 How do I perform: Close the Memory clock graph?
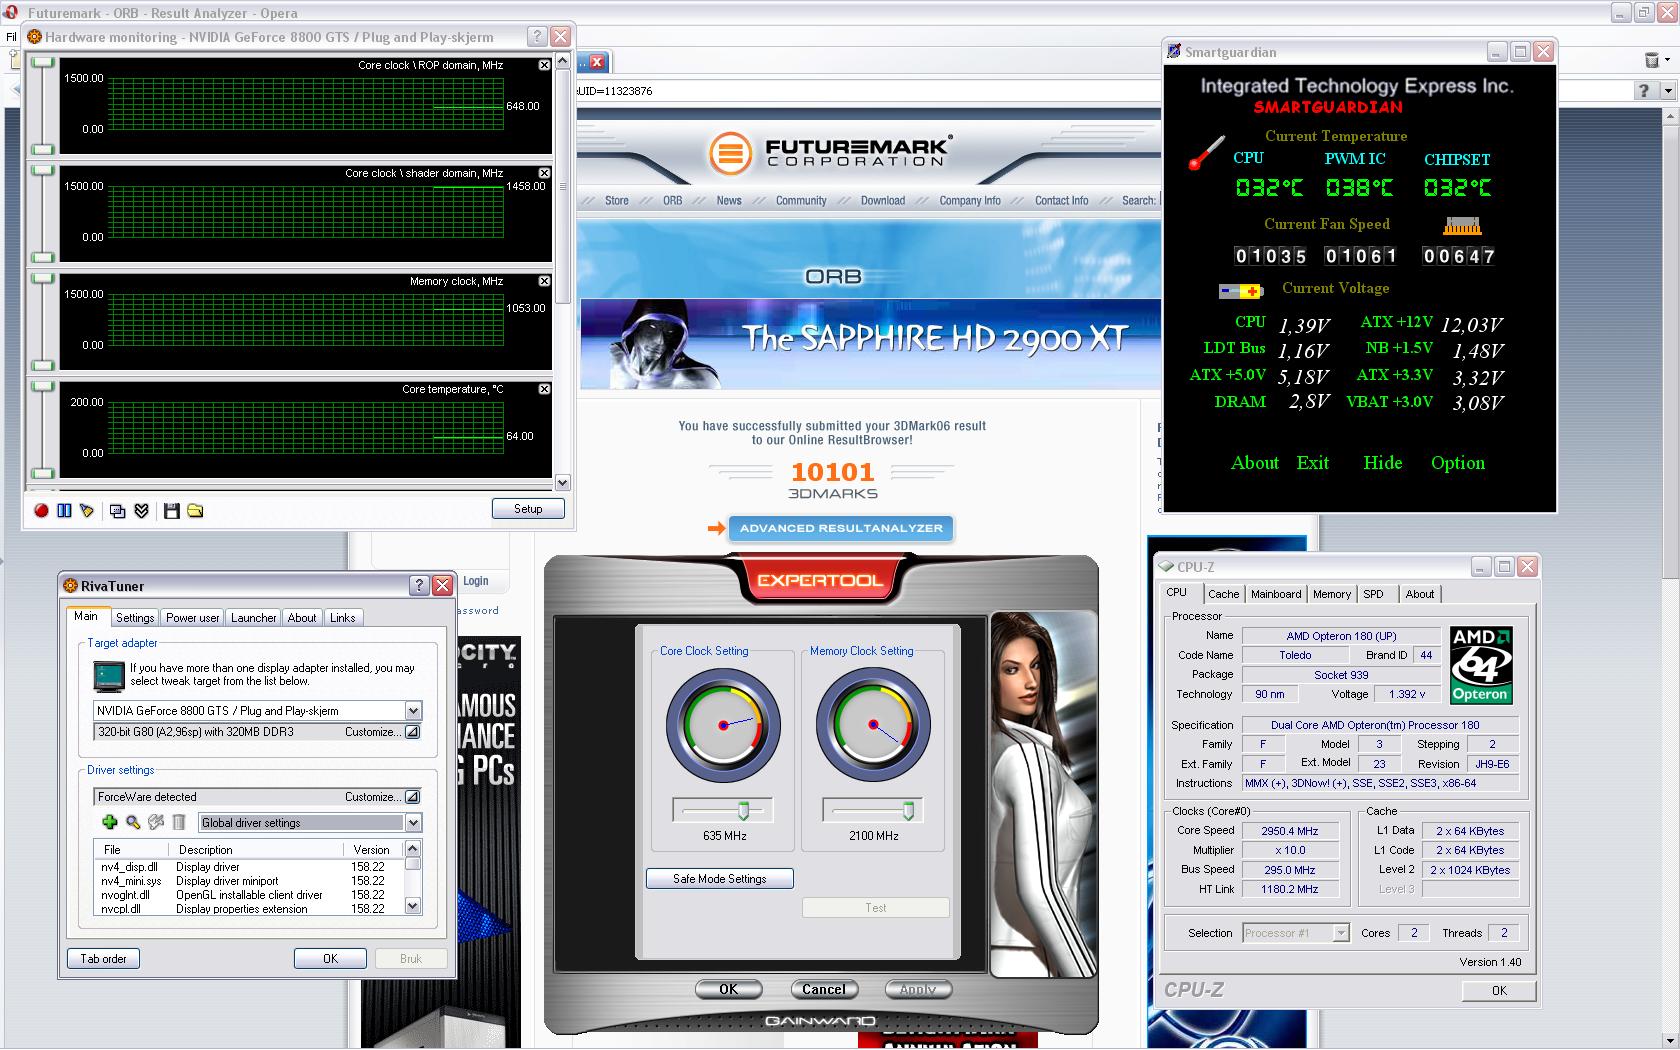544,281
